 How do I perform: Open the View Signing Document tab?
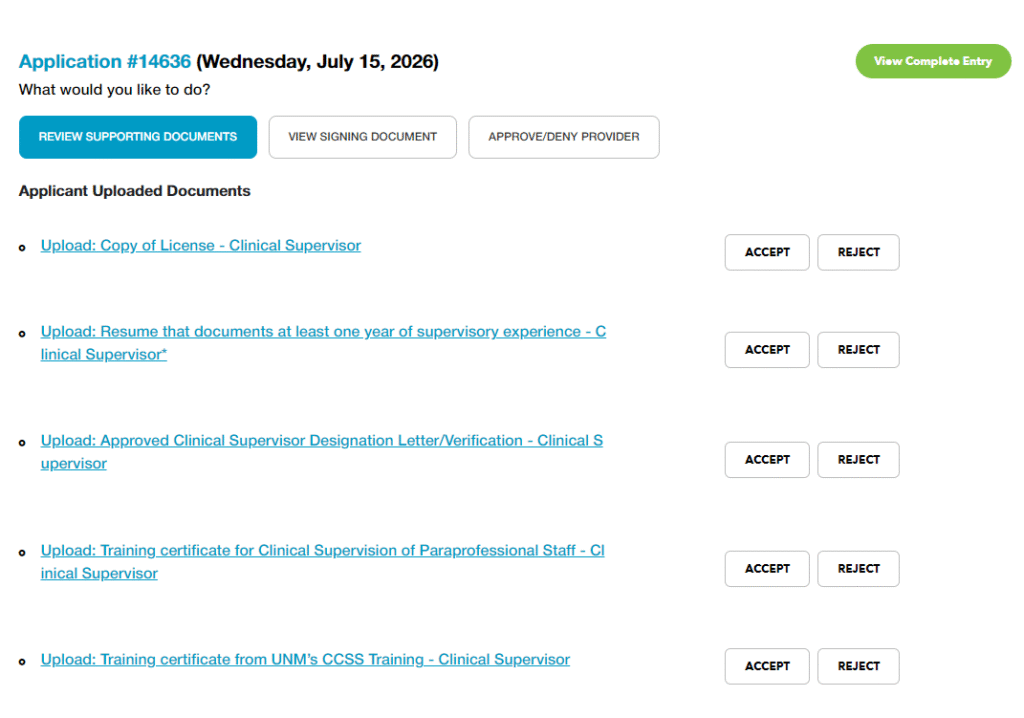tap(362, 137)
